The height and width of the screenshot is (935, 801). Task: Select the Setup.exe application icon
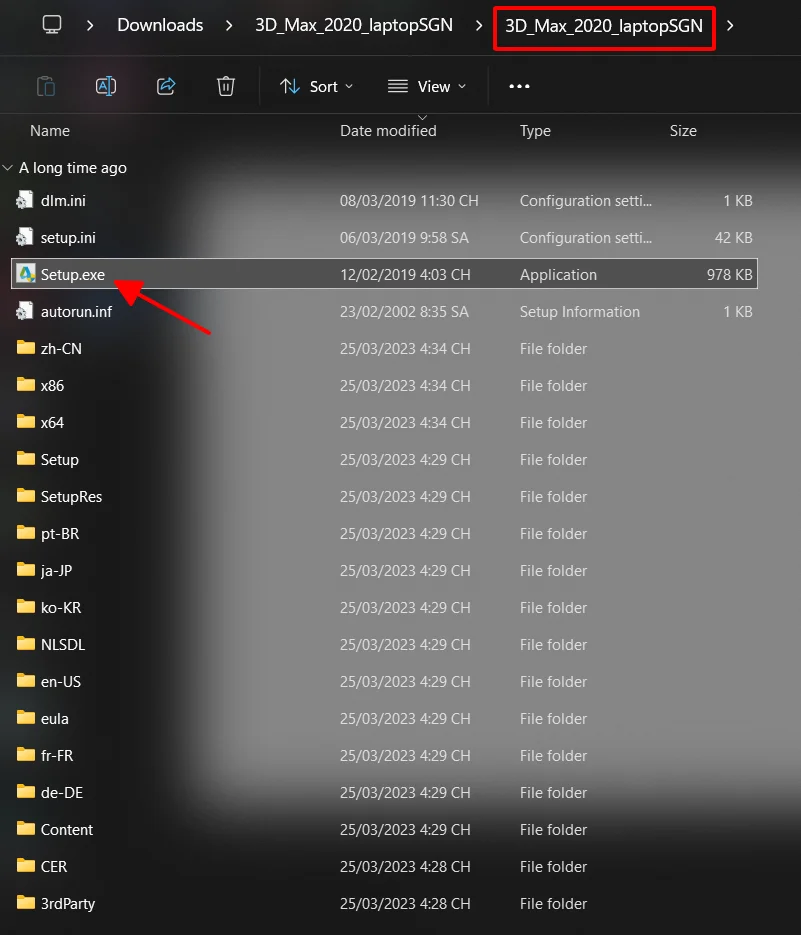(x=26, y=275)
